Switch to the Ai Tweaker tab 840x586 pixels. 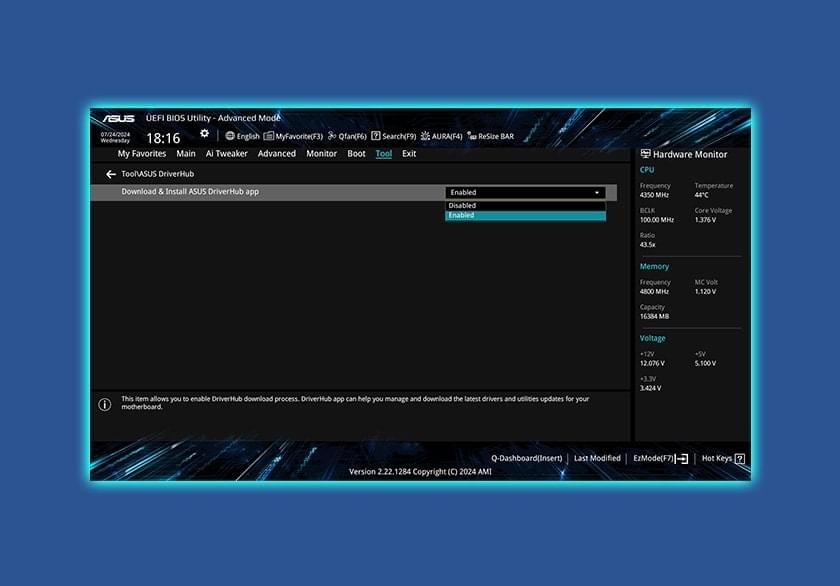pyautogui.click(x=226, y=153)
